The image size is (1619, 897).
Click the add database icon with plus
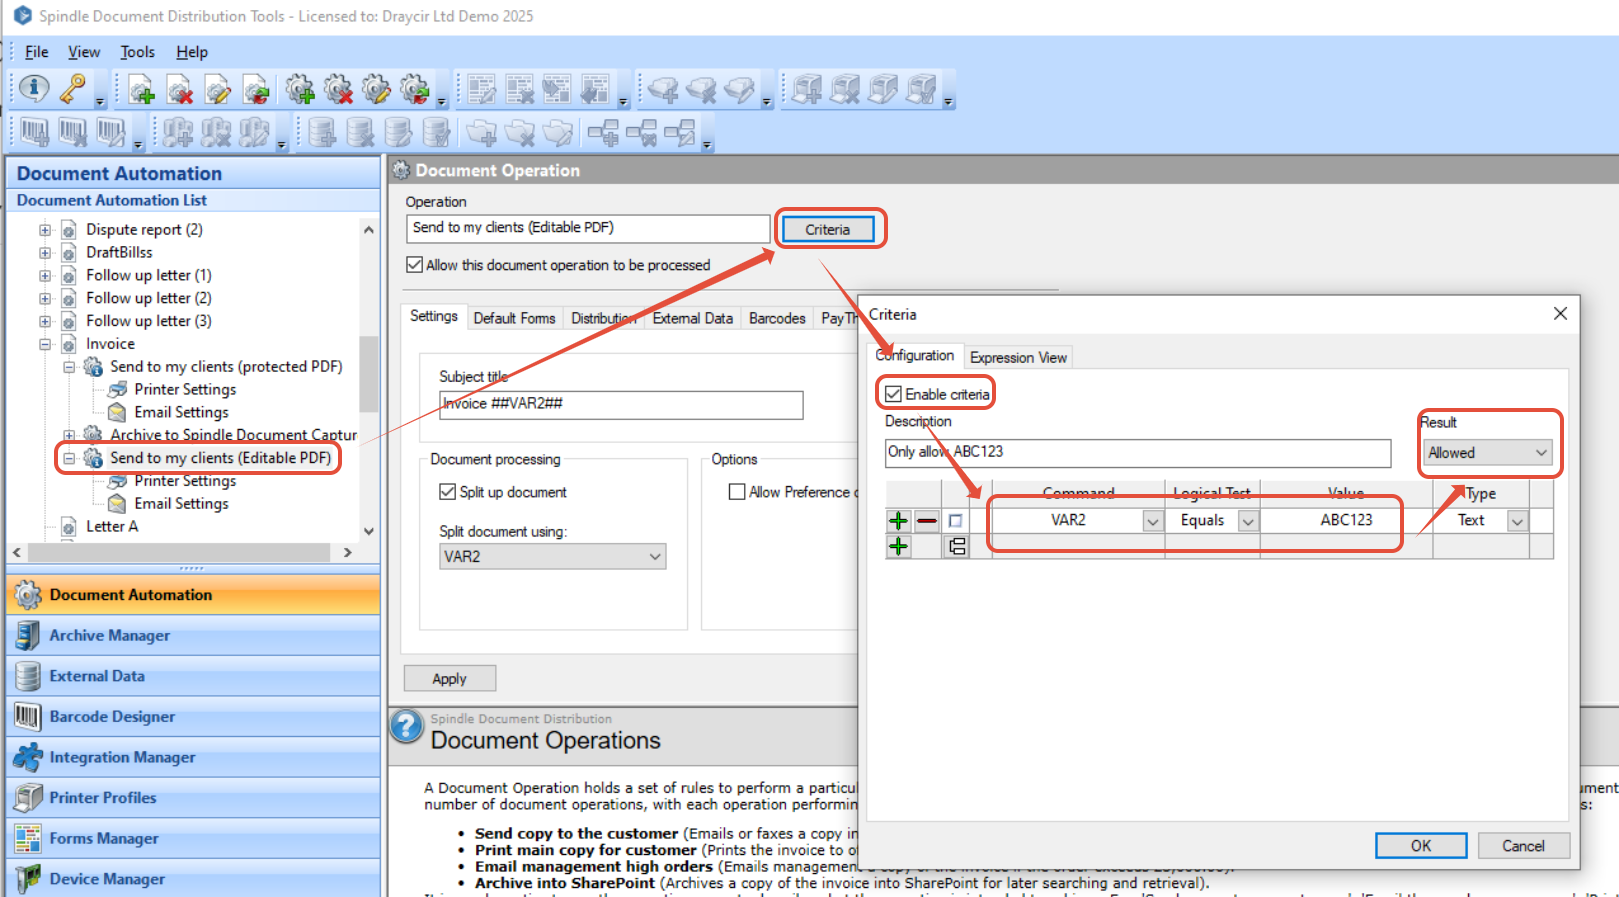(321, 132)
